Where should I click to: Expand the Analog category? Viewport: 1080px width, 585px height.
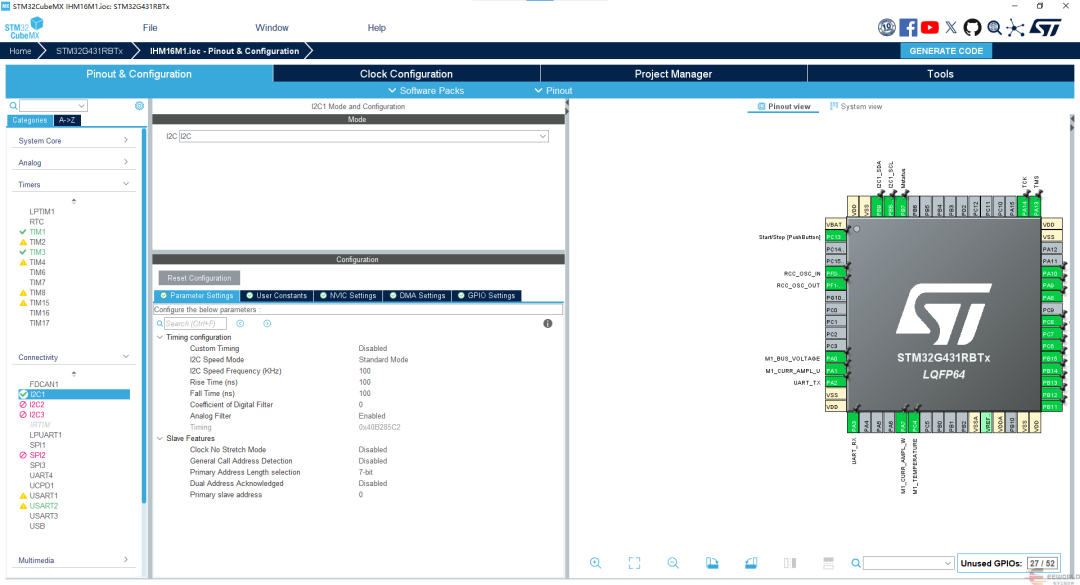tap(72, 163)
